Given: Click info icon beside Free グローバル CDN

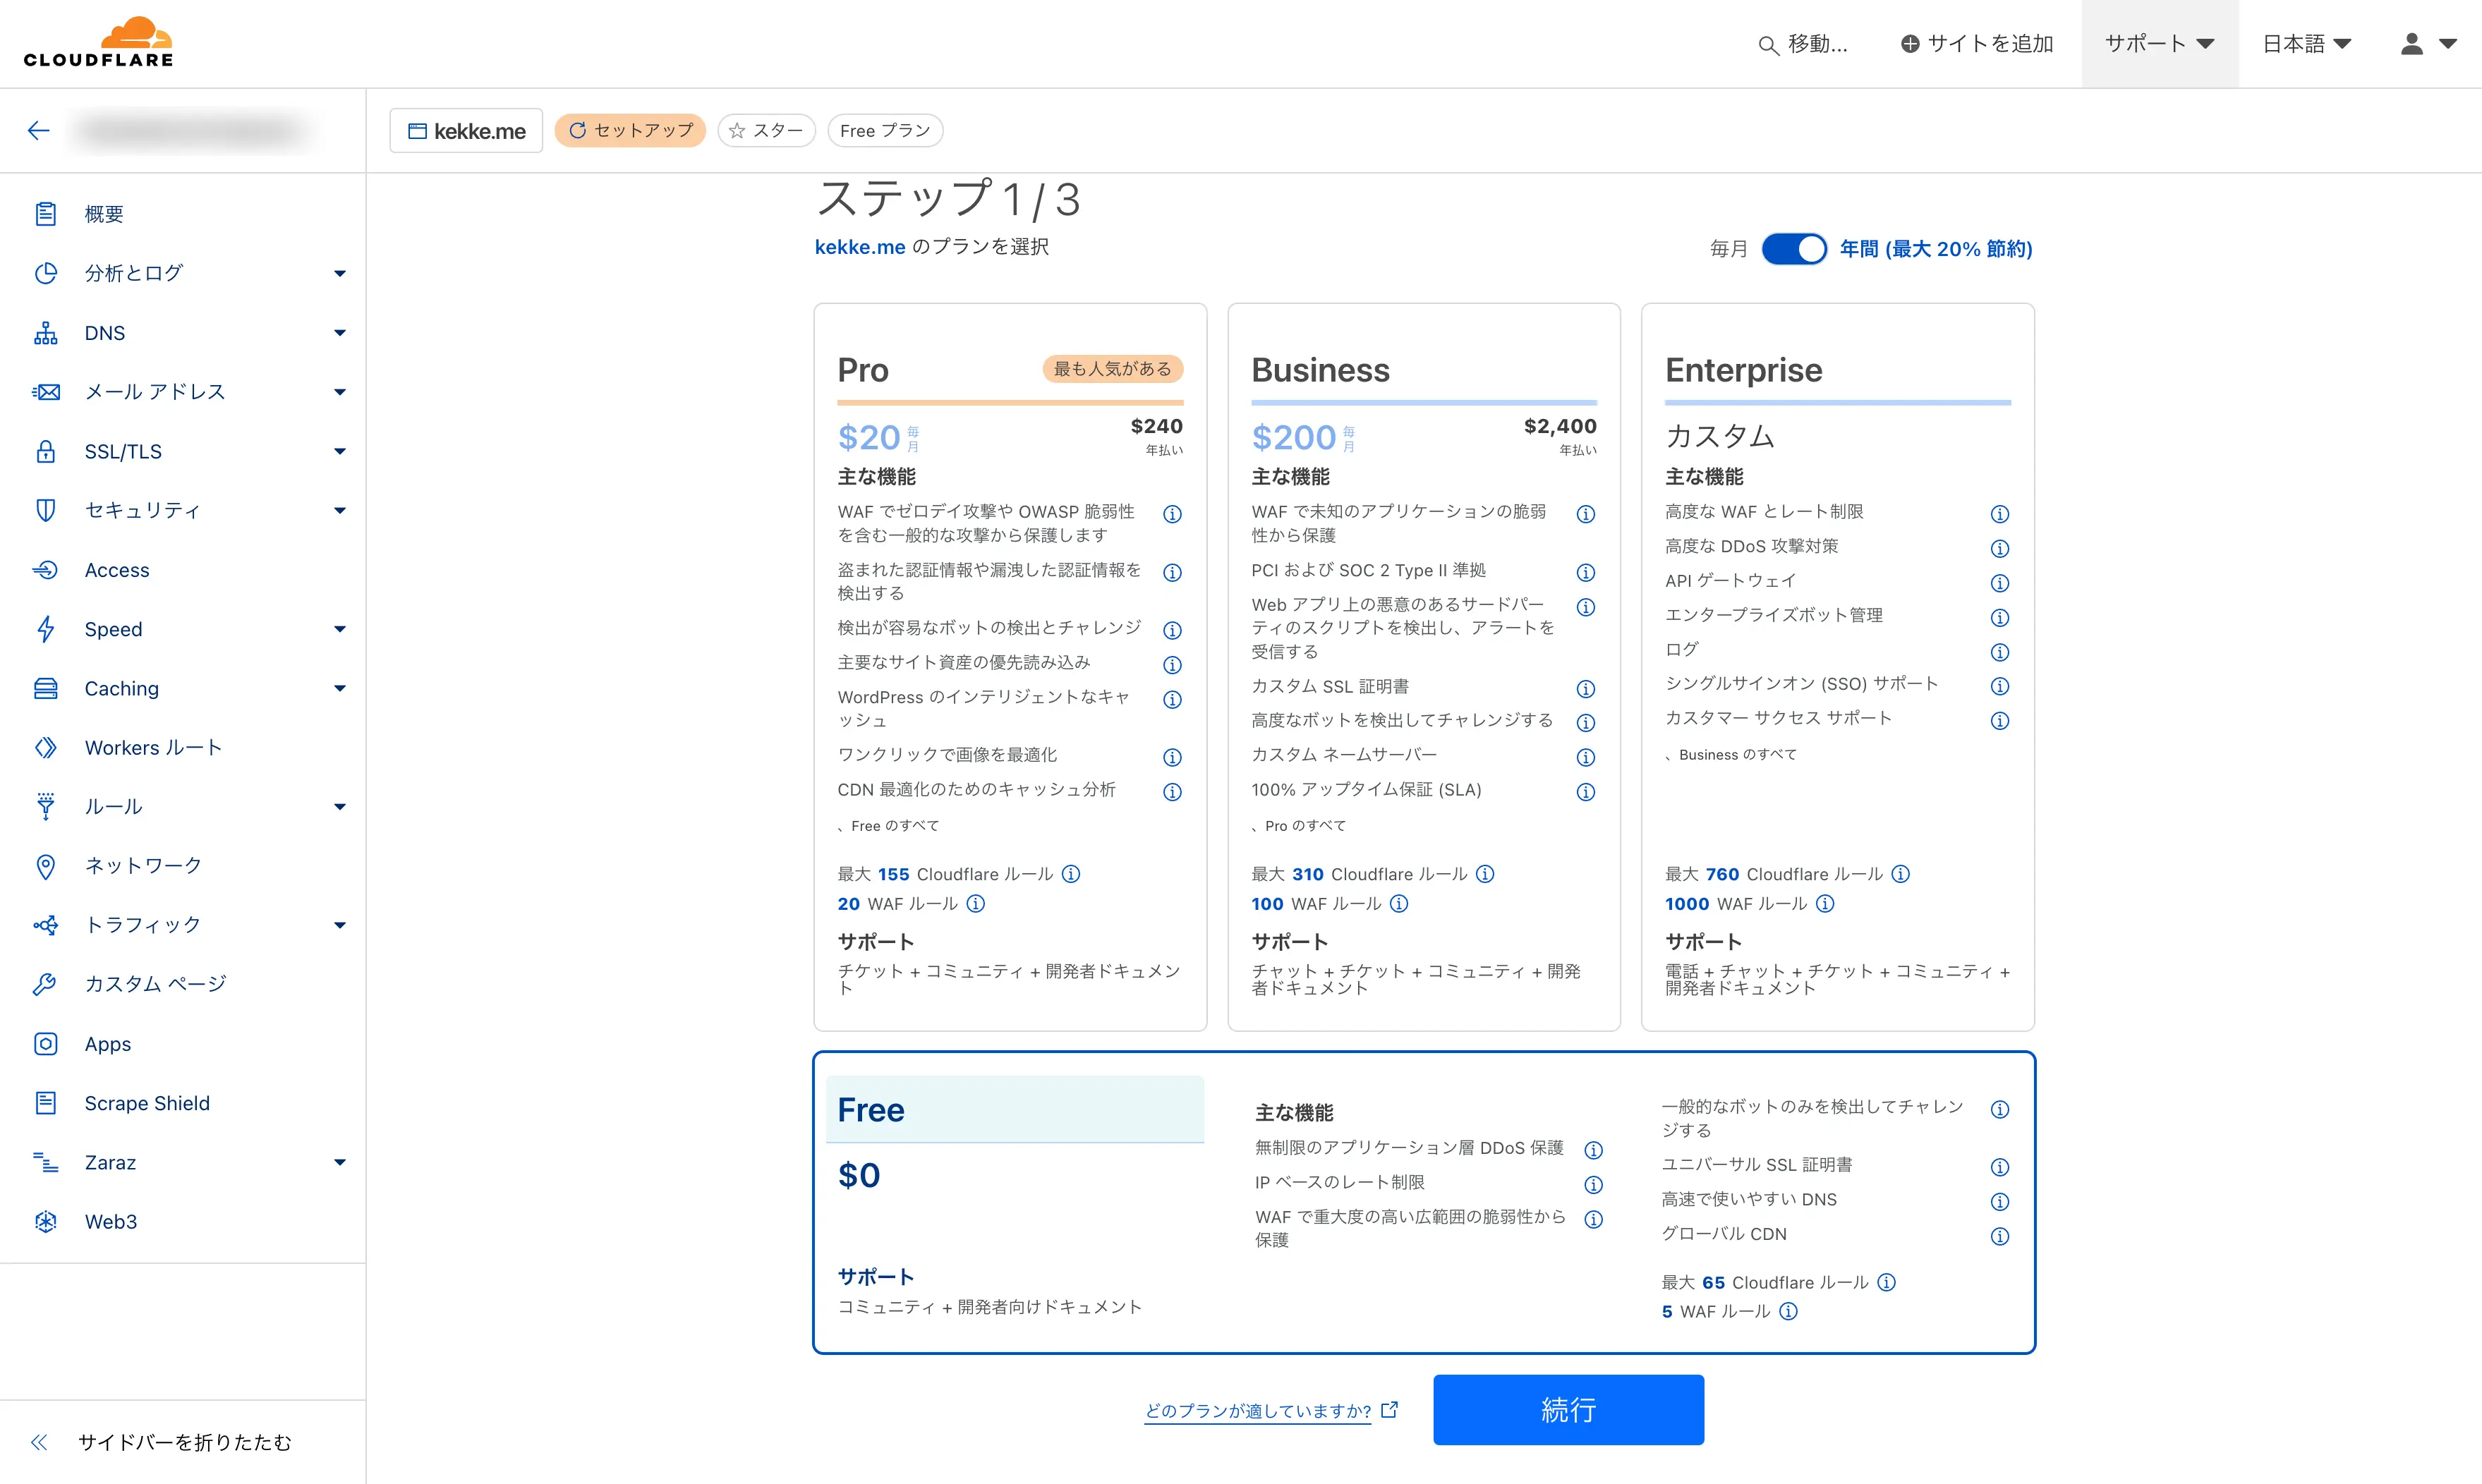Looking at the screenshot, I should click(x=2000, y=1236).
